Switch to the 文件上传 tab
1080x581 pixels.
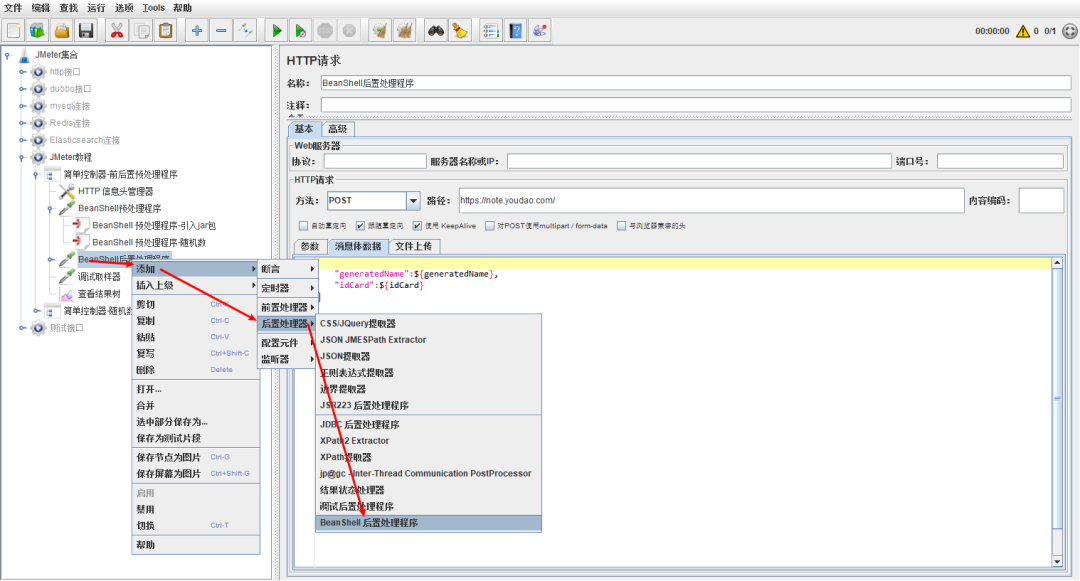[x=414, y=246]
